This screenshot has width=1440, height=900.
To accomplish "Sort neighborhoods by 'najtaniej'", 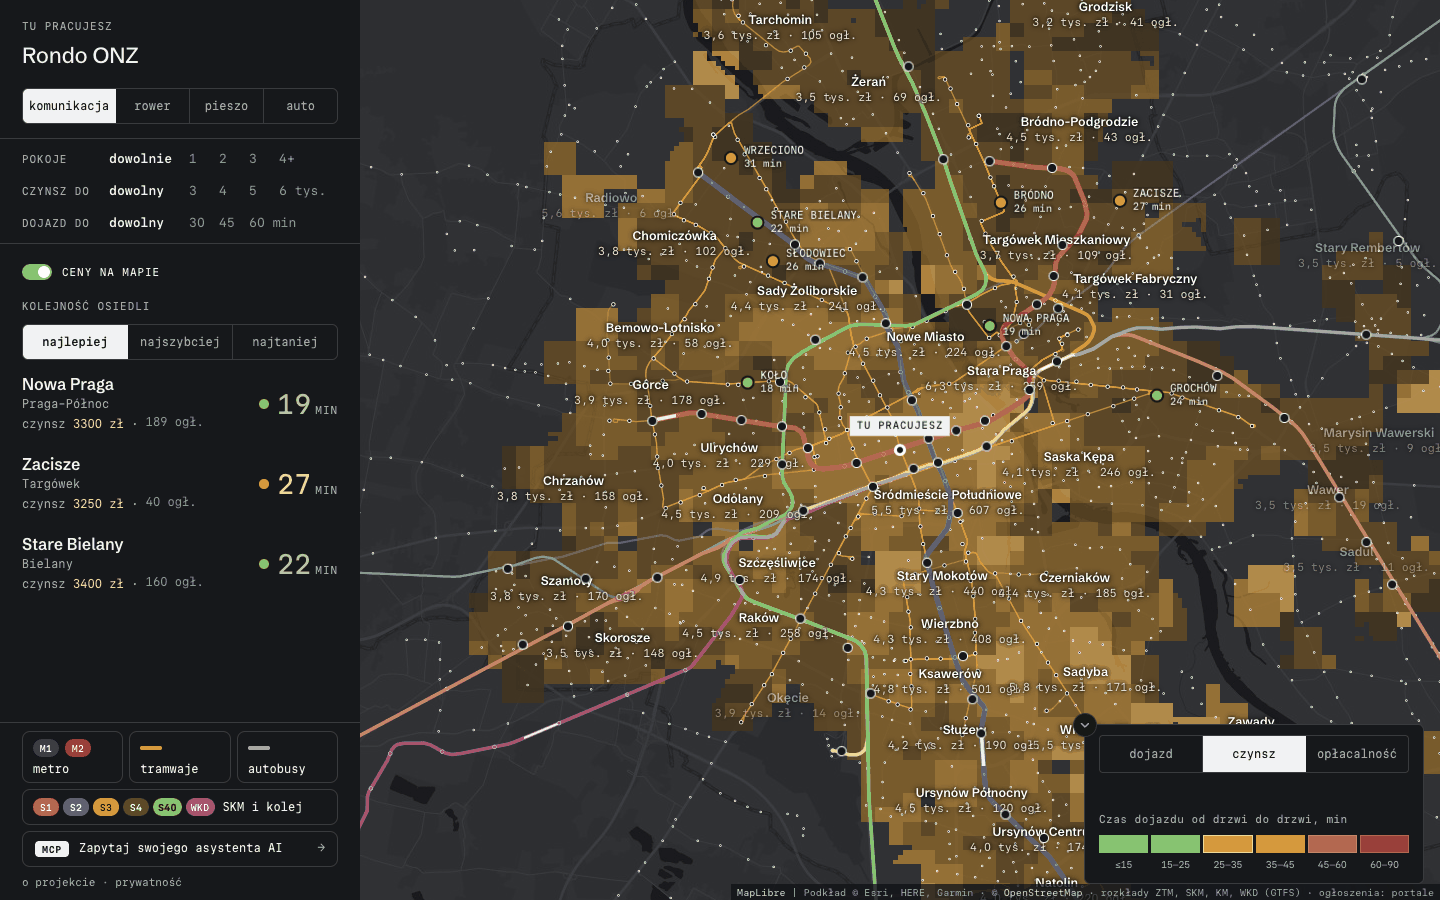I will (x=285, y=342).
